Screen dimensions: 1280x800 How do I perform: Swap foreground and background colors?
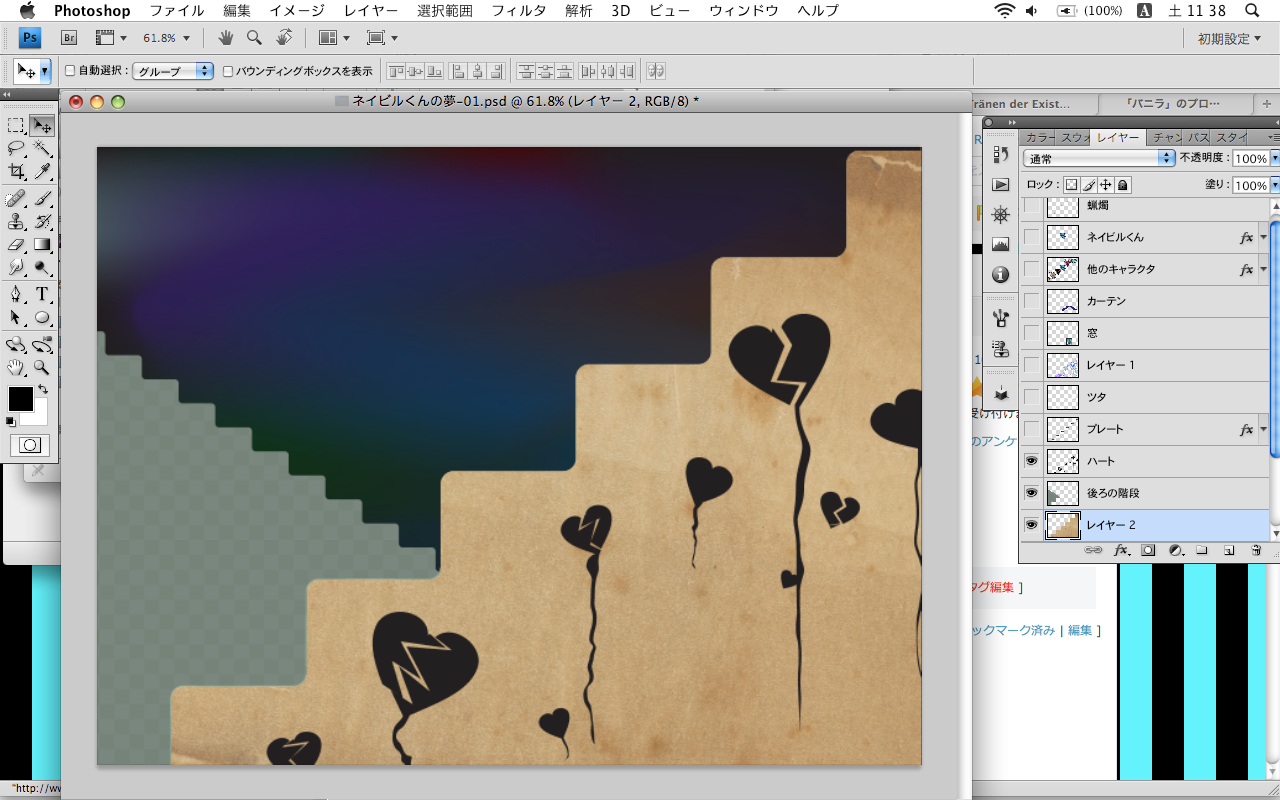point(42,389)
